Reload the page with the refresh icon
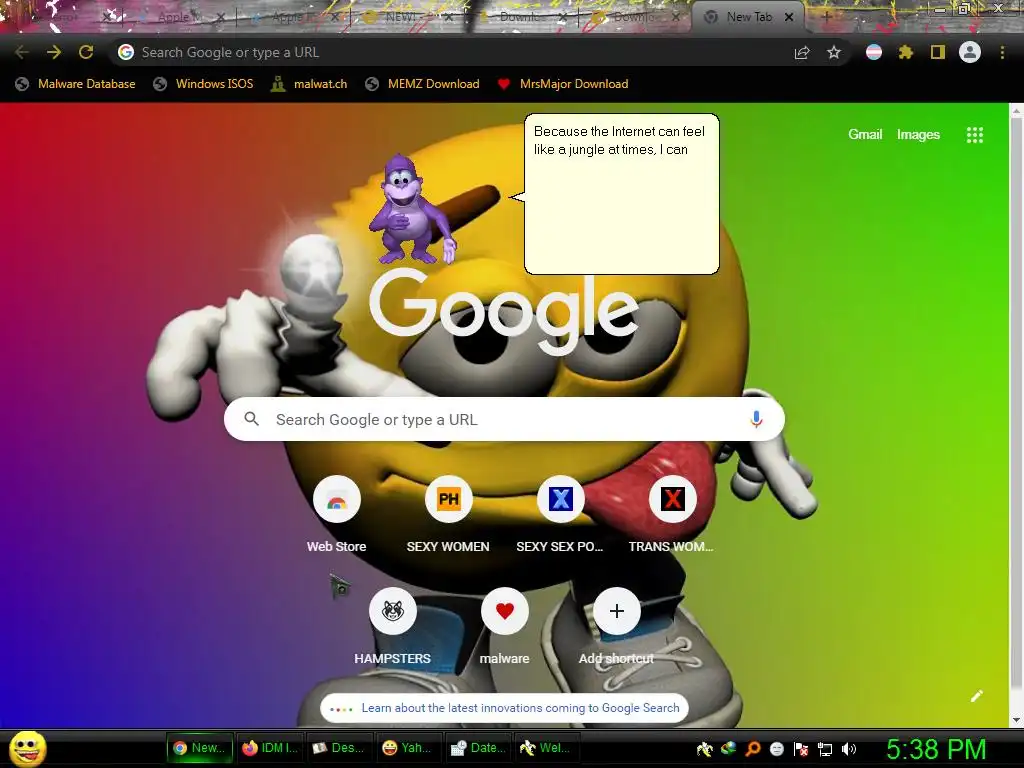This screenshot has width=1024, height=768. coord(86,52)
